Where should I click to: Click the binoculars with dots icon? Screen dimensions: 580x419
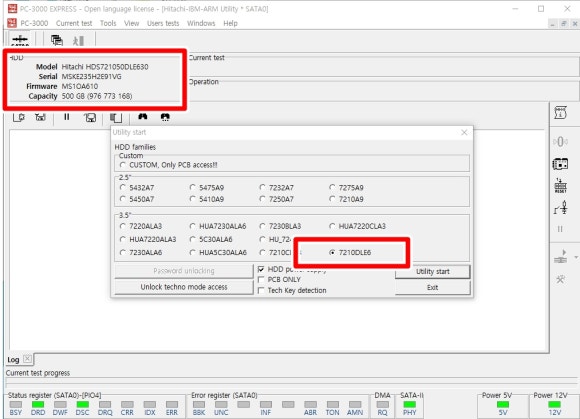165,117
